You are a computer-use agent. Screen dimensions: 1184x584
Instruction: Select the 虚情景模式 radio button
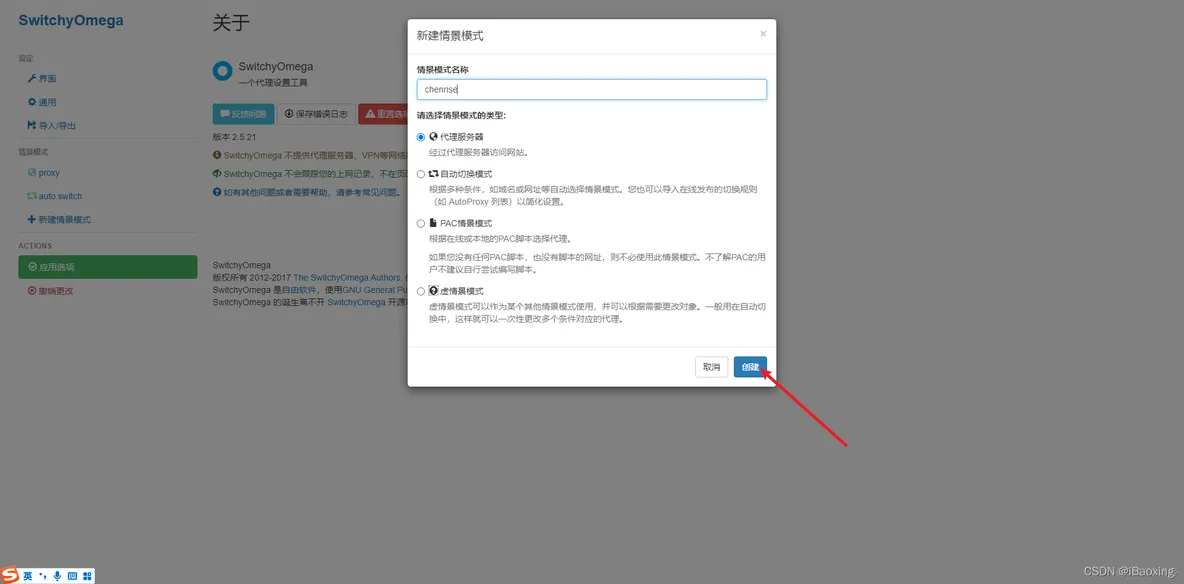pyautogui.click(x=421, y=292)
